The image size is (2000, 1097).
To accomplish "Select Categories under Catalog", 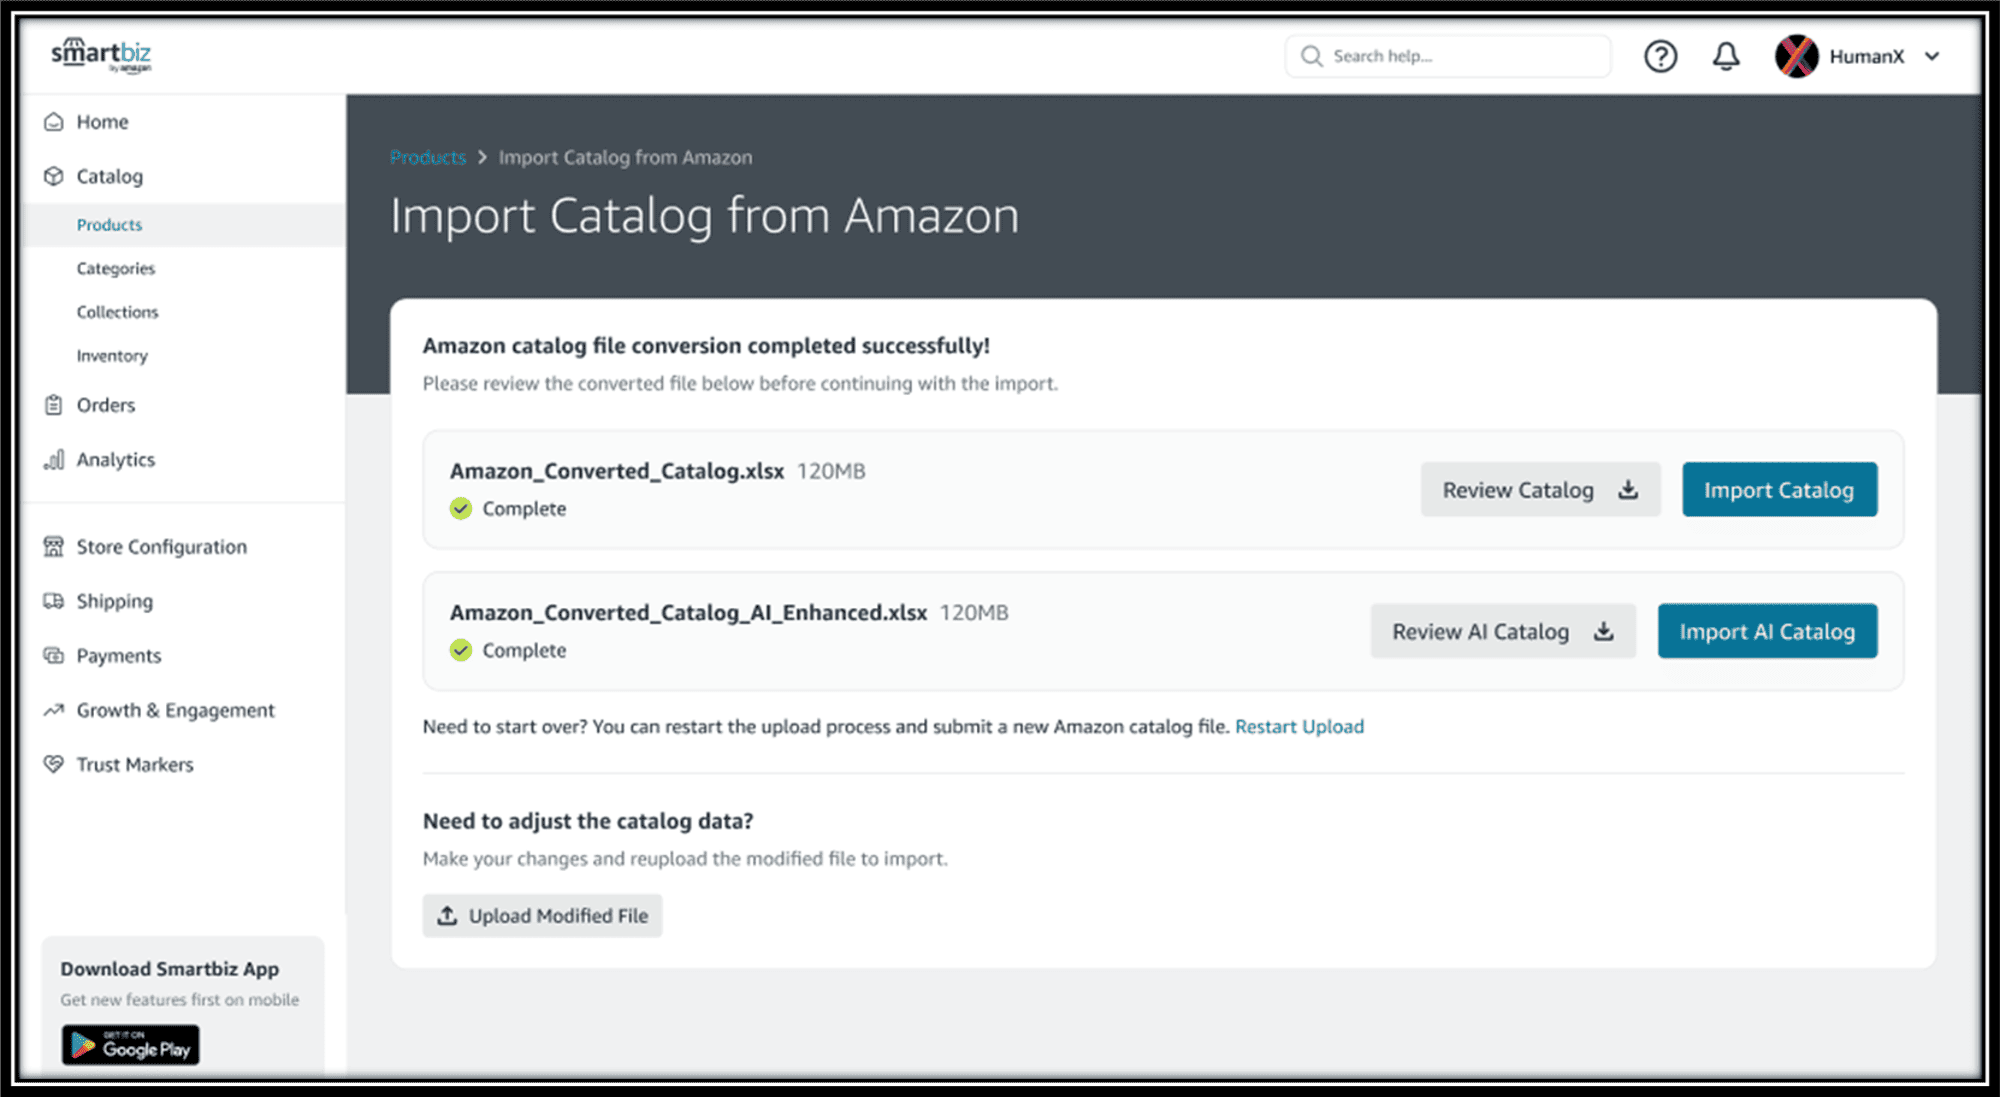I will (116, 268).
